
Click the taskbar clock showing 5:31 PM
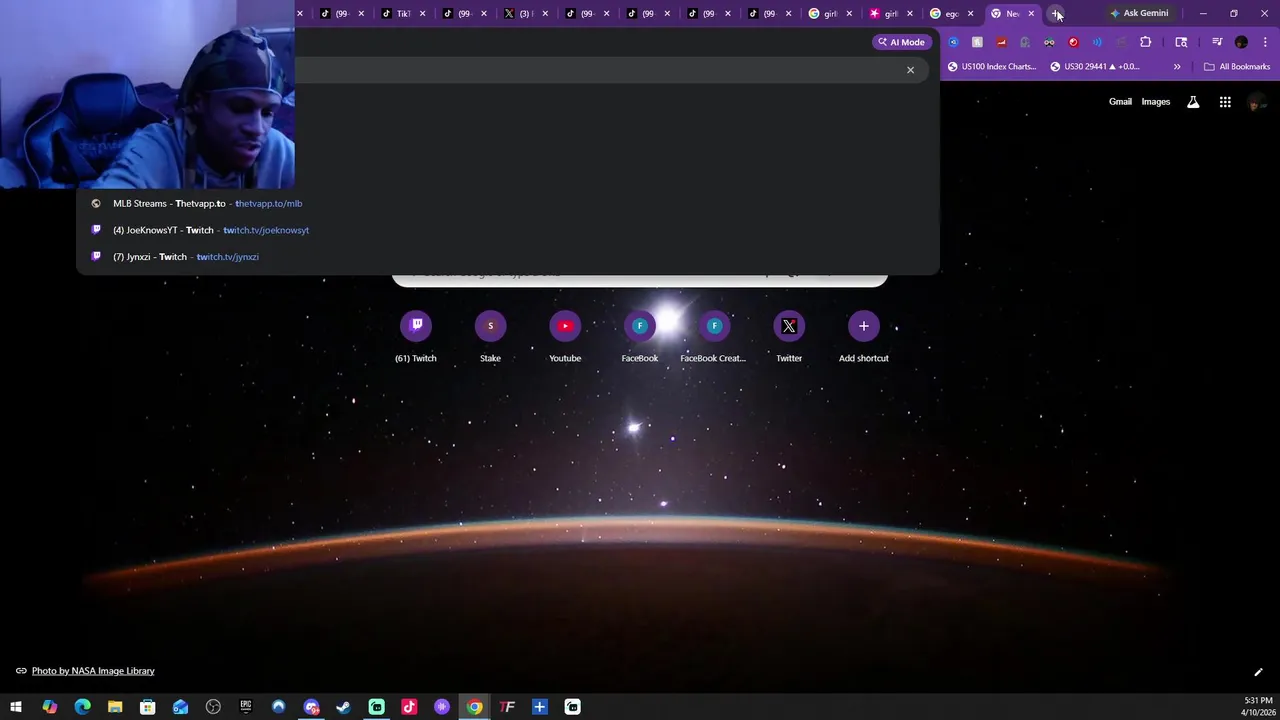pyautogui.click(x=1258, y=707)
